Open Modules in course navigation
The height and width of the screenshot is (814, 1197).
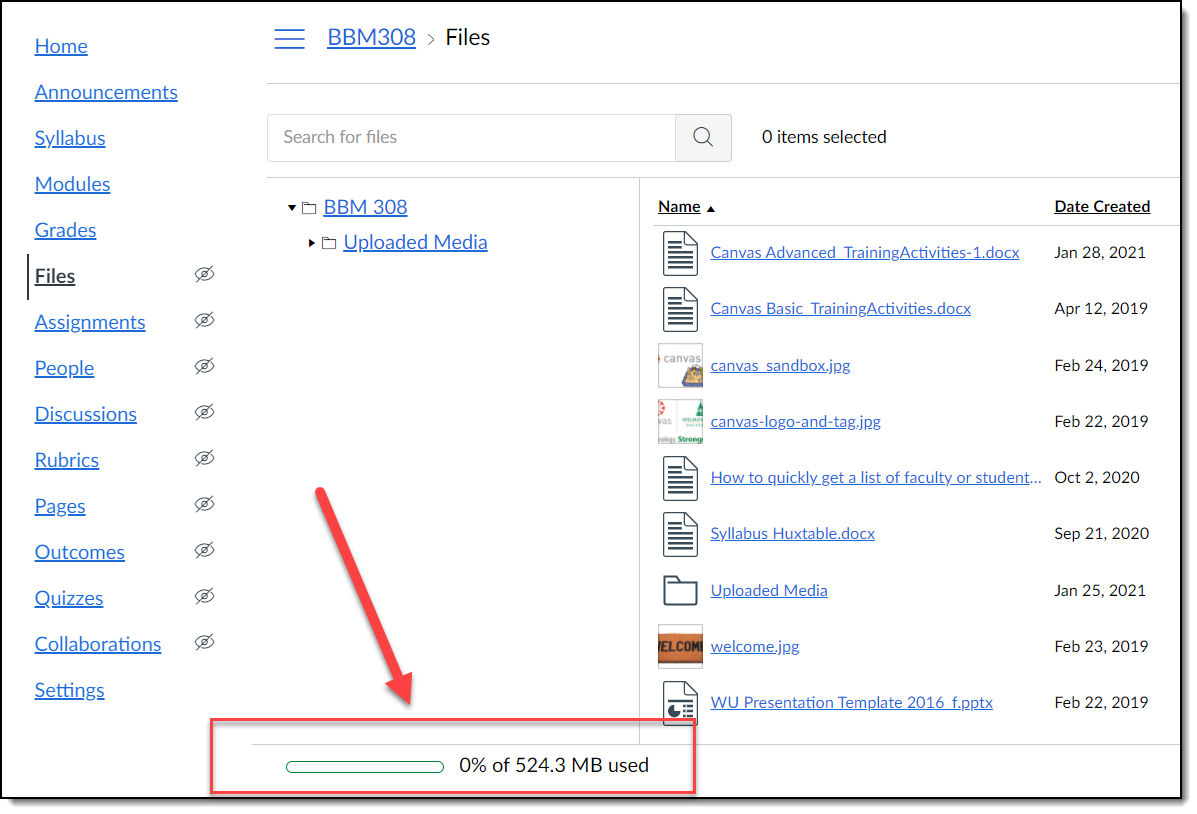73,184
